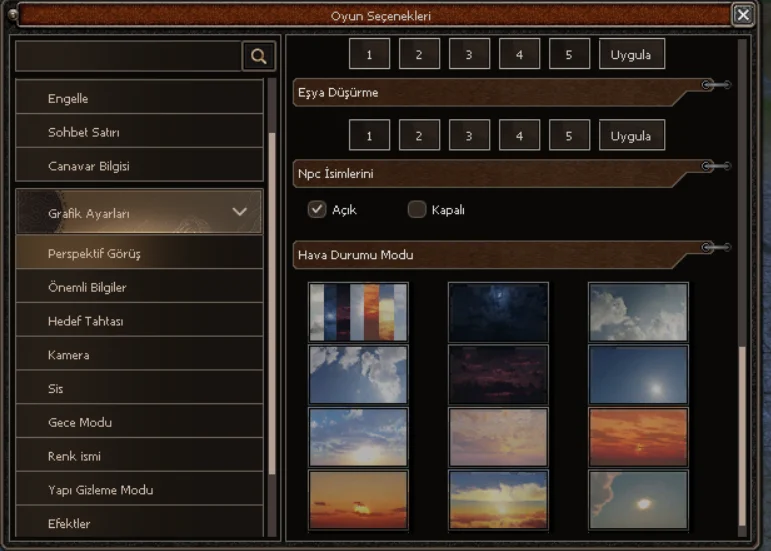Click the search magnifier icon
The width and height of the screenshot is (771, 551).
click(259, 57)
